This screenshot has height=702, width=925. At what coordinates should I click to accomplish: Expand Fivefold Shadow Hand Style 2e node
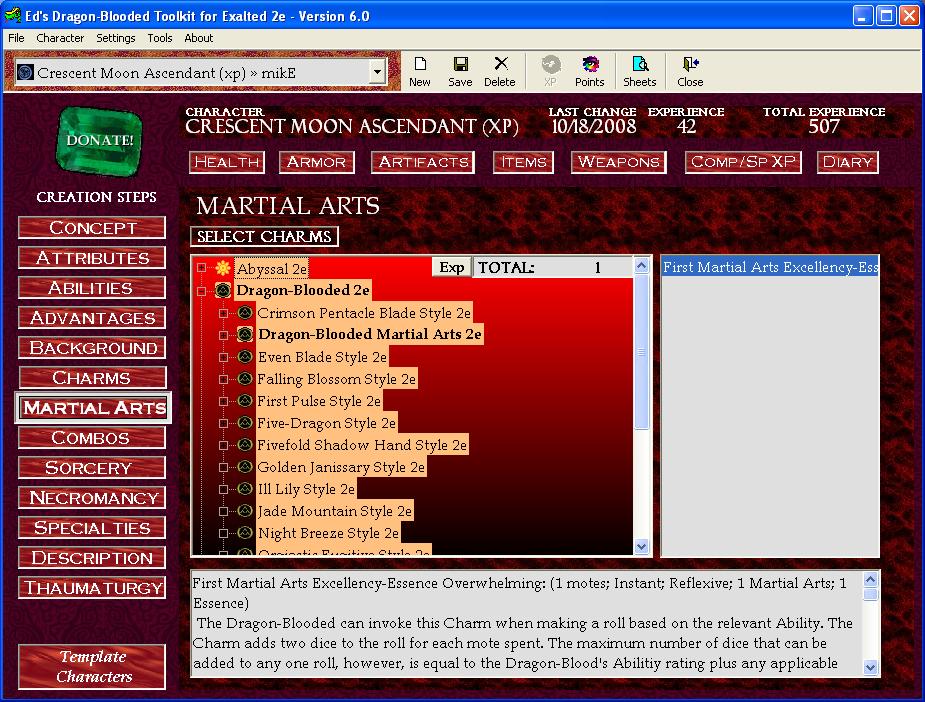[x=223, y=445]
